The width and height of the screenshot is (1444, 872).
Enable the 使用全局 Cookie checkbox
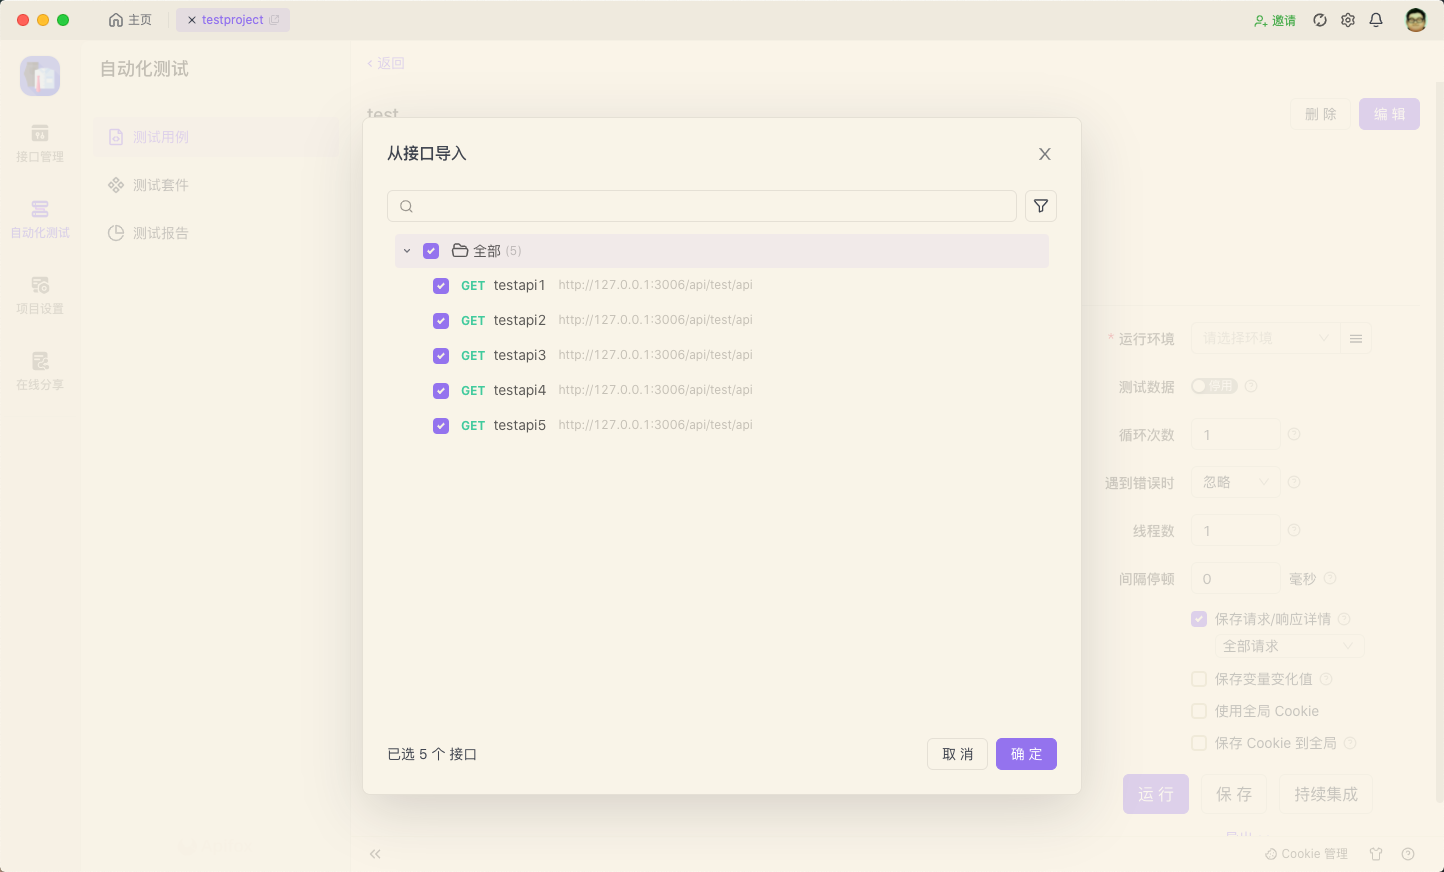[1199, 711]
